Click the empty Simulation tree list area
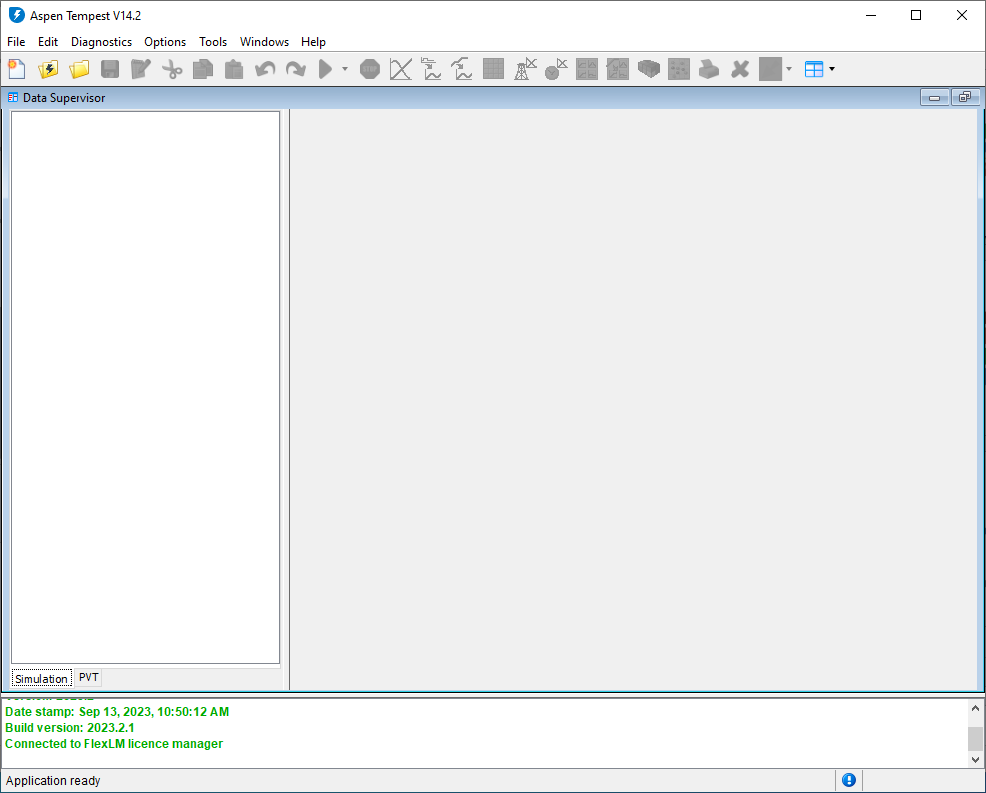This screenshot has height=793, width=986. point(145,387)
